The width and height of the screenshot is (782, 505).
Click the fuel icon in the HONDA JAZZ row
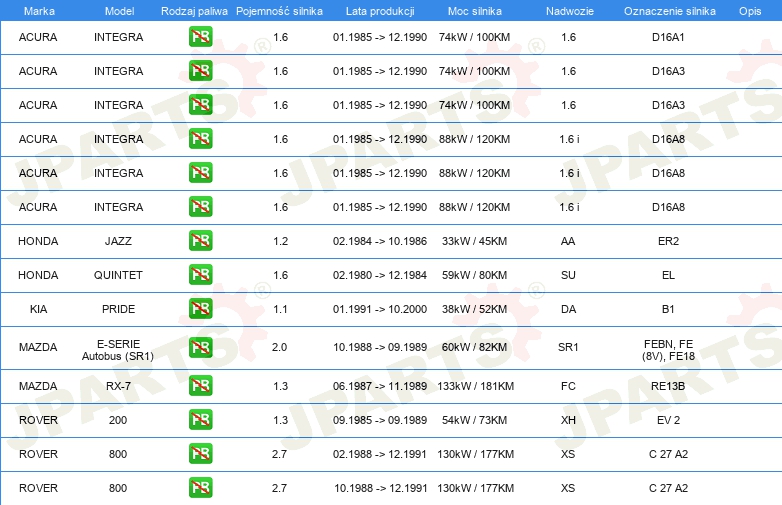[200, 240]
